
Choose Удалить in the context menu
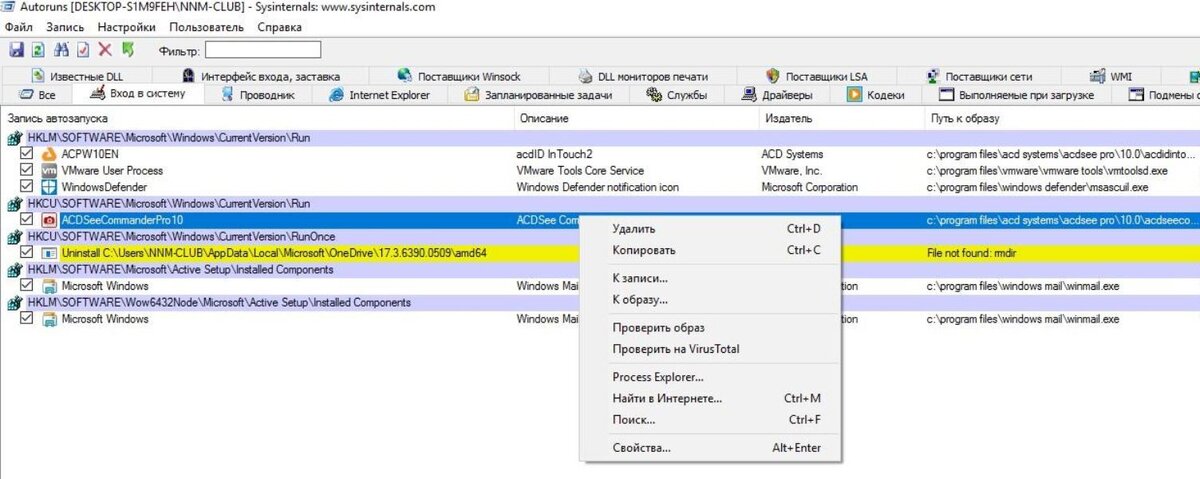(711, 229)
